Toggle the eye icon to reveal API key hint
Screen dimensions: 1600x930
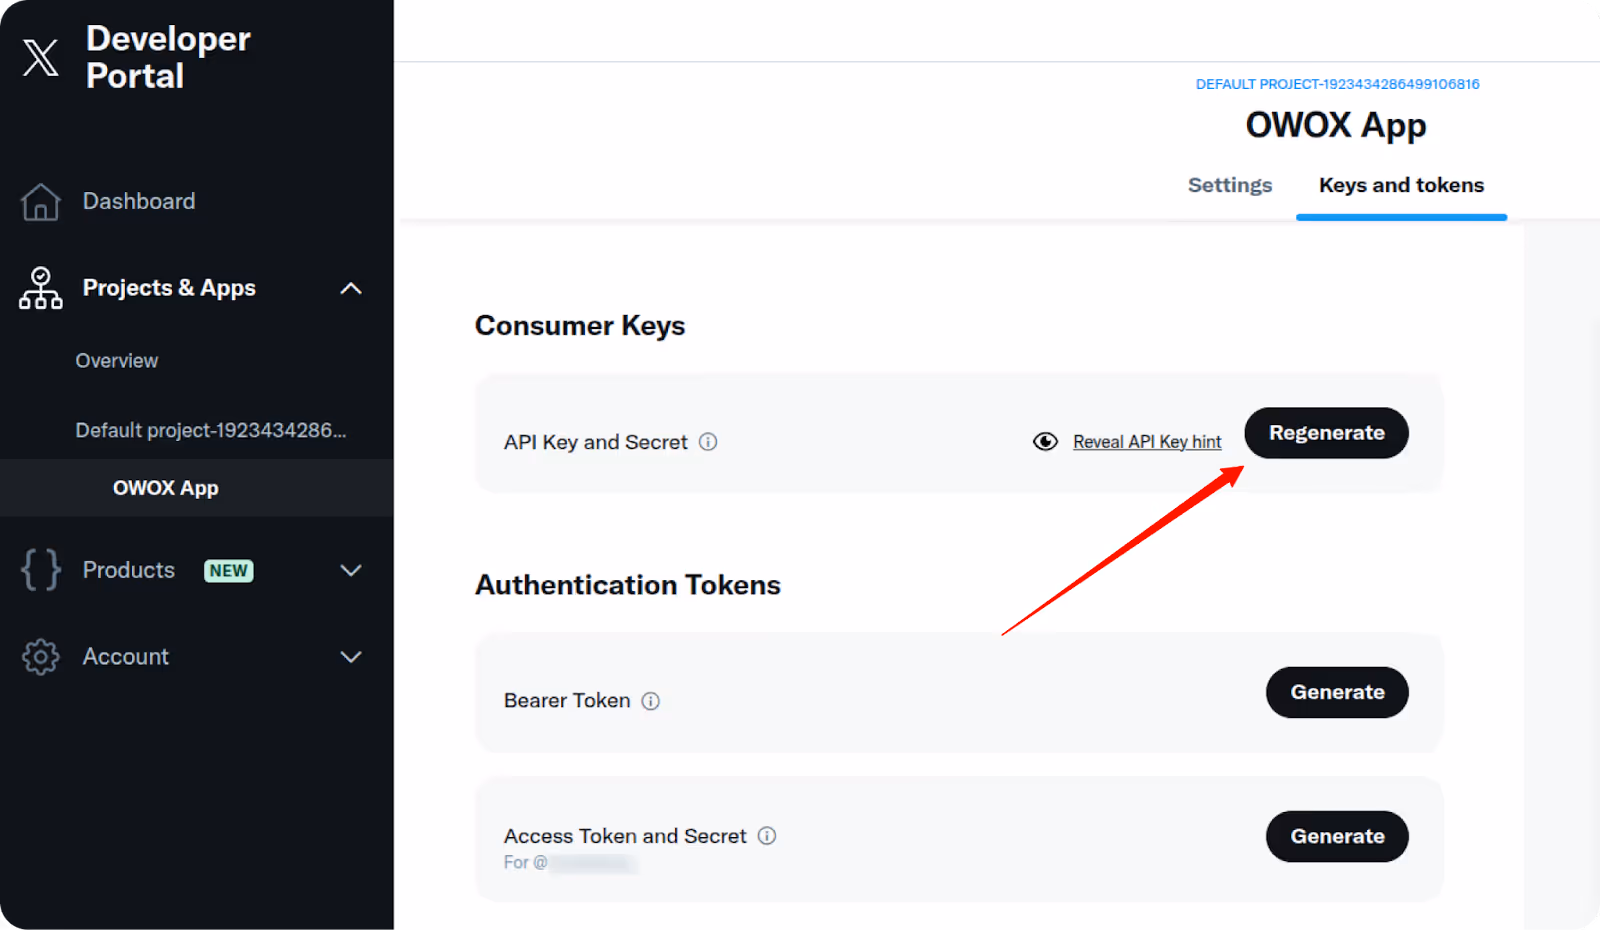click(x=1044, y=441)
